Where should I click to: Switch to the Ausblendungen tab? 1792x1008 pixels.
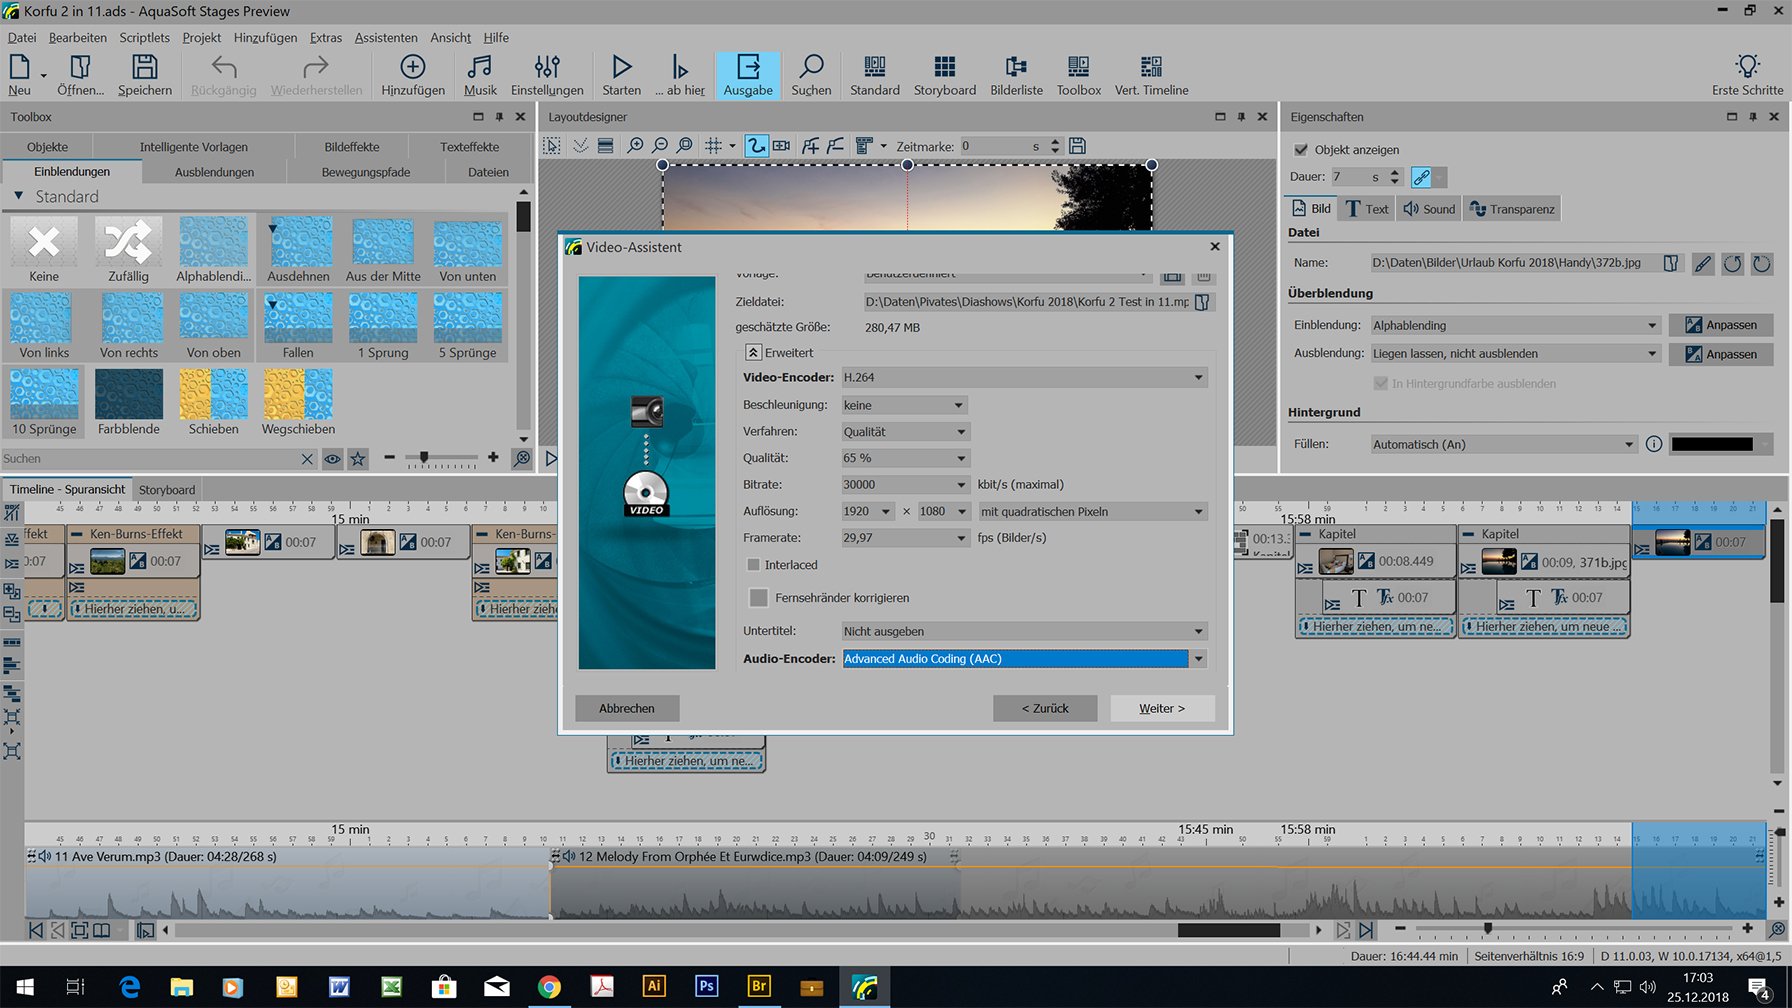(x=214, y=172)
